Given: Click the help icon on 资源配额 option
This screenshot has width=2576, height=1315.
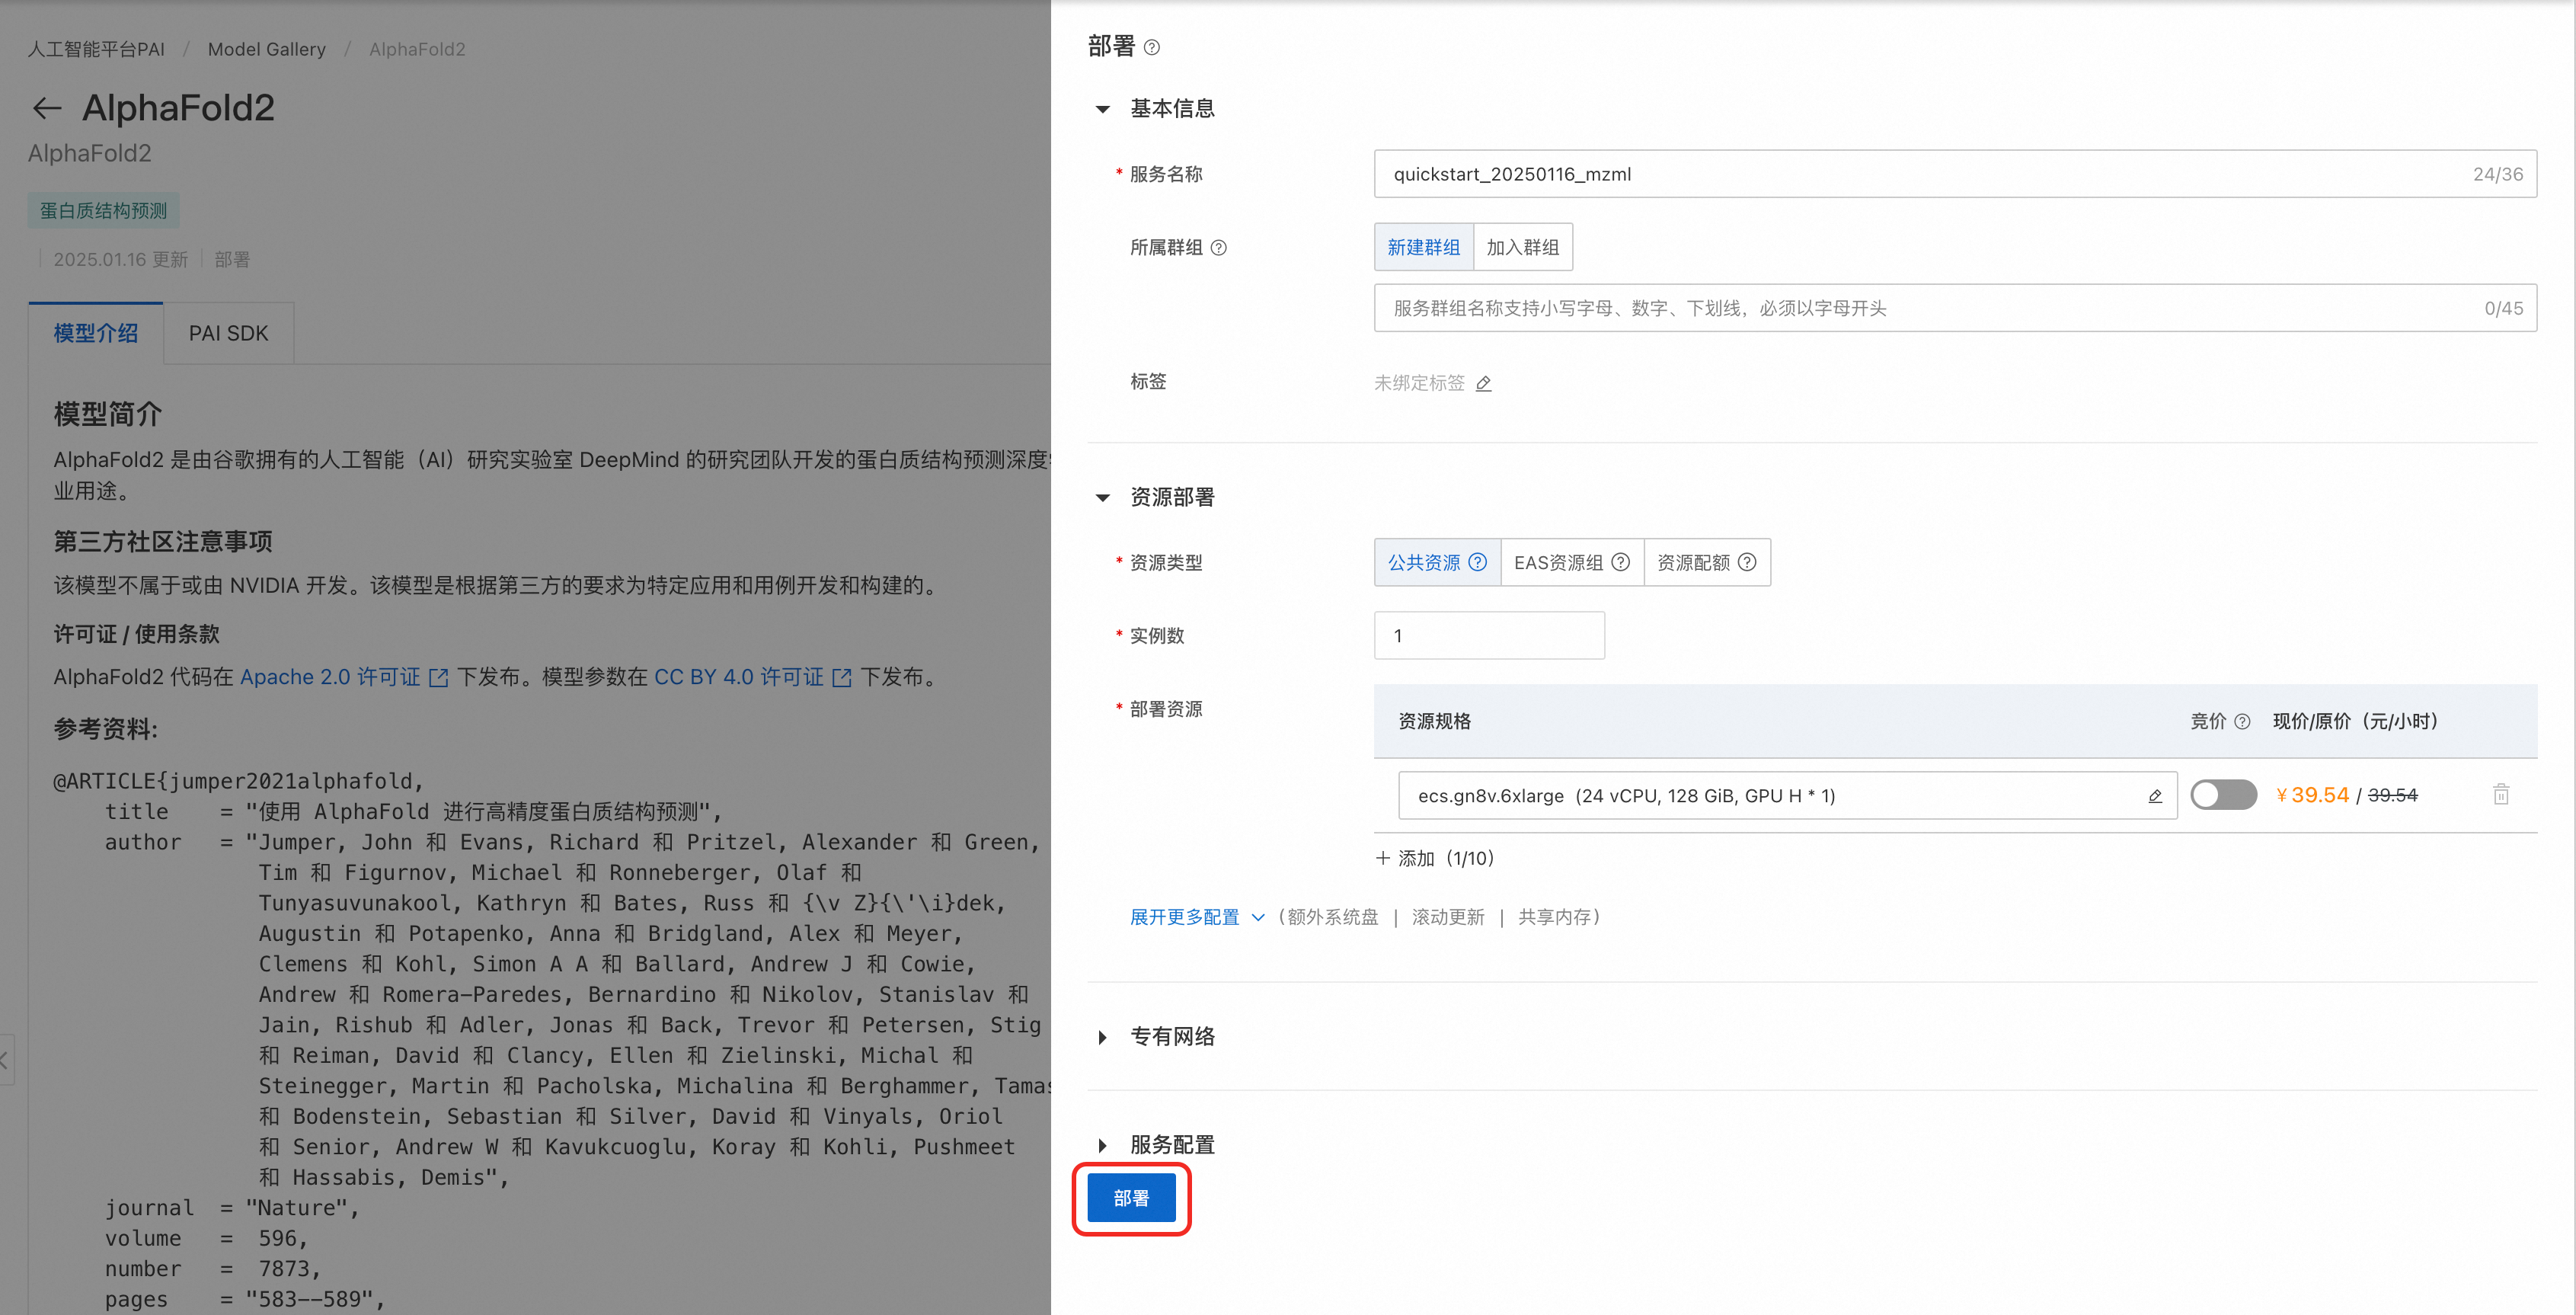Looking at the screenshot, I should 1747,562.
